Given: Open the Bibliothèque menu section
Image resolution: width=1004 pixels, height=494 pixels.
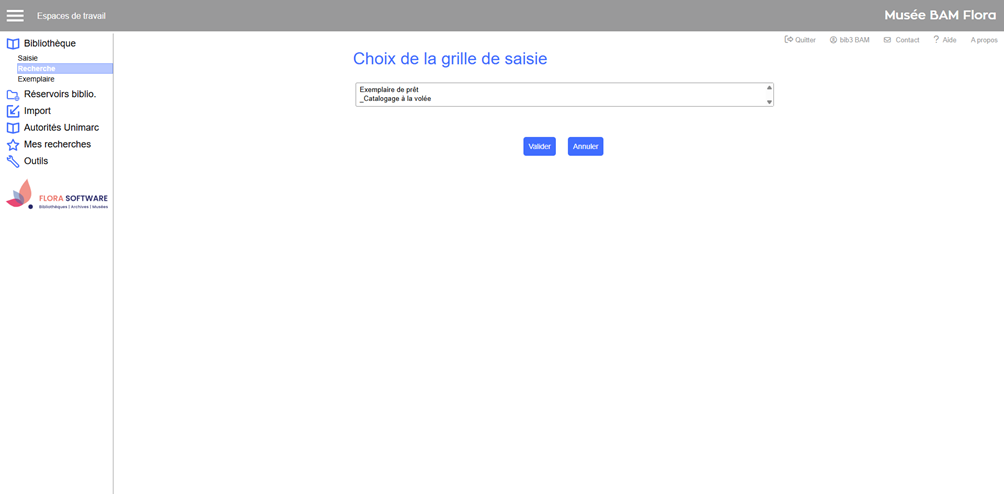Looking at the screenshot, I should [50, 44].
